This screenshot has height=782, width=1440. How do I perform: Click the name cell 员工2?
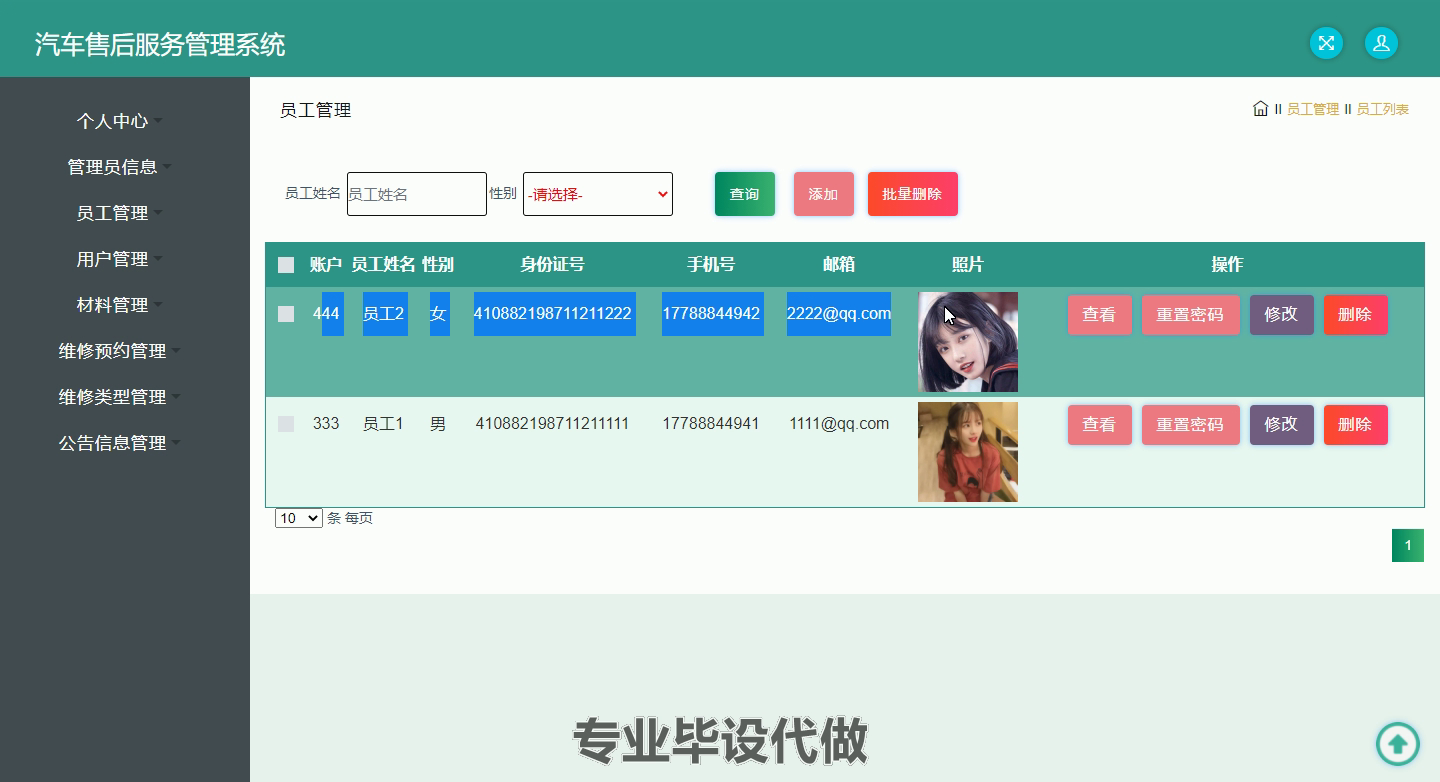[x=383, y=314]
